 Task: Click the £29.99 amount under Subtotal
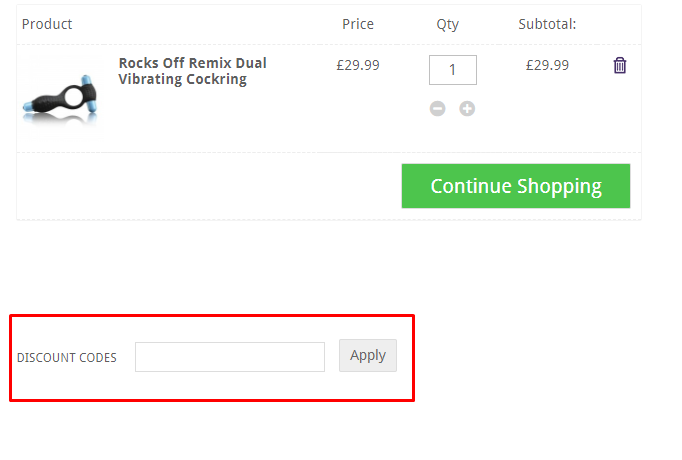click(547, 65)
